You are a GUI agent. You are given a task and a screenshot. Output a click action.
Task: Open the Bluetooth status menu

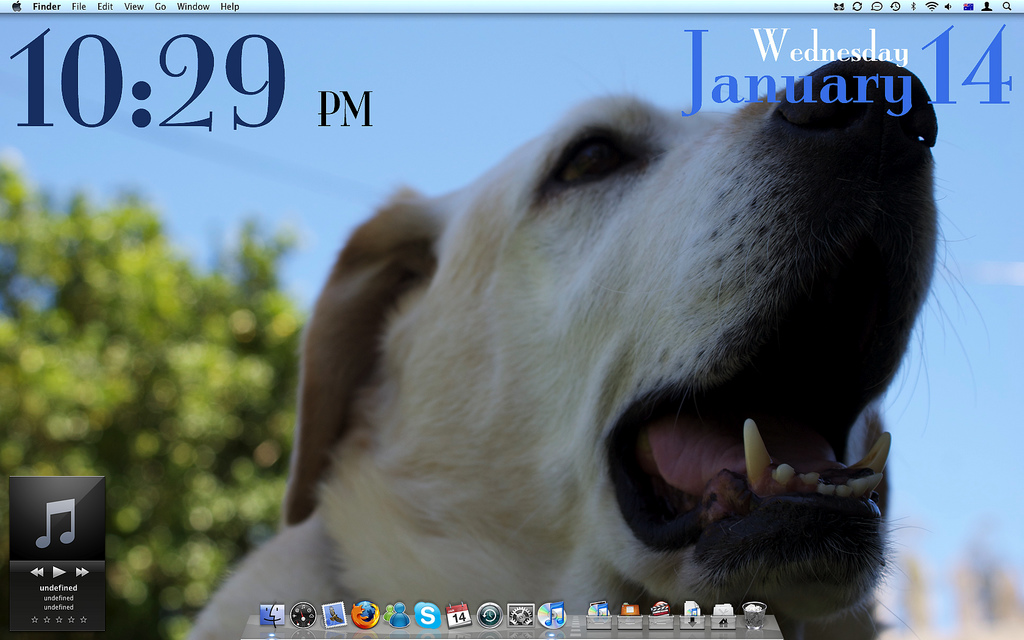pyautogui.click(x=914, y=7)
